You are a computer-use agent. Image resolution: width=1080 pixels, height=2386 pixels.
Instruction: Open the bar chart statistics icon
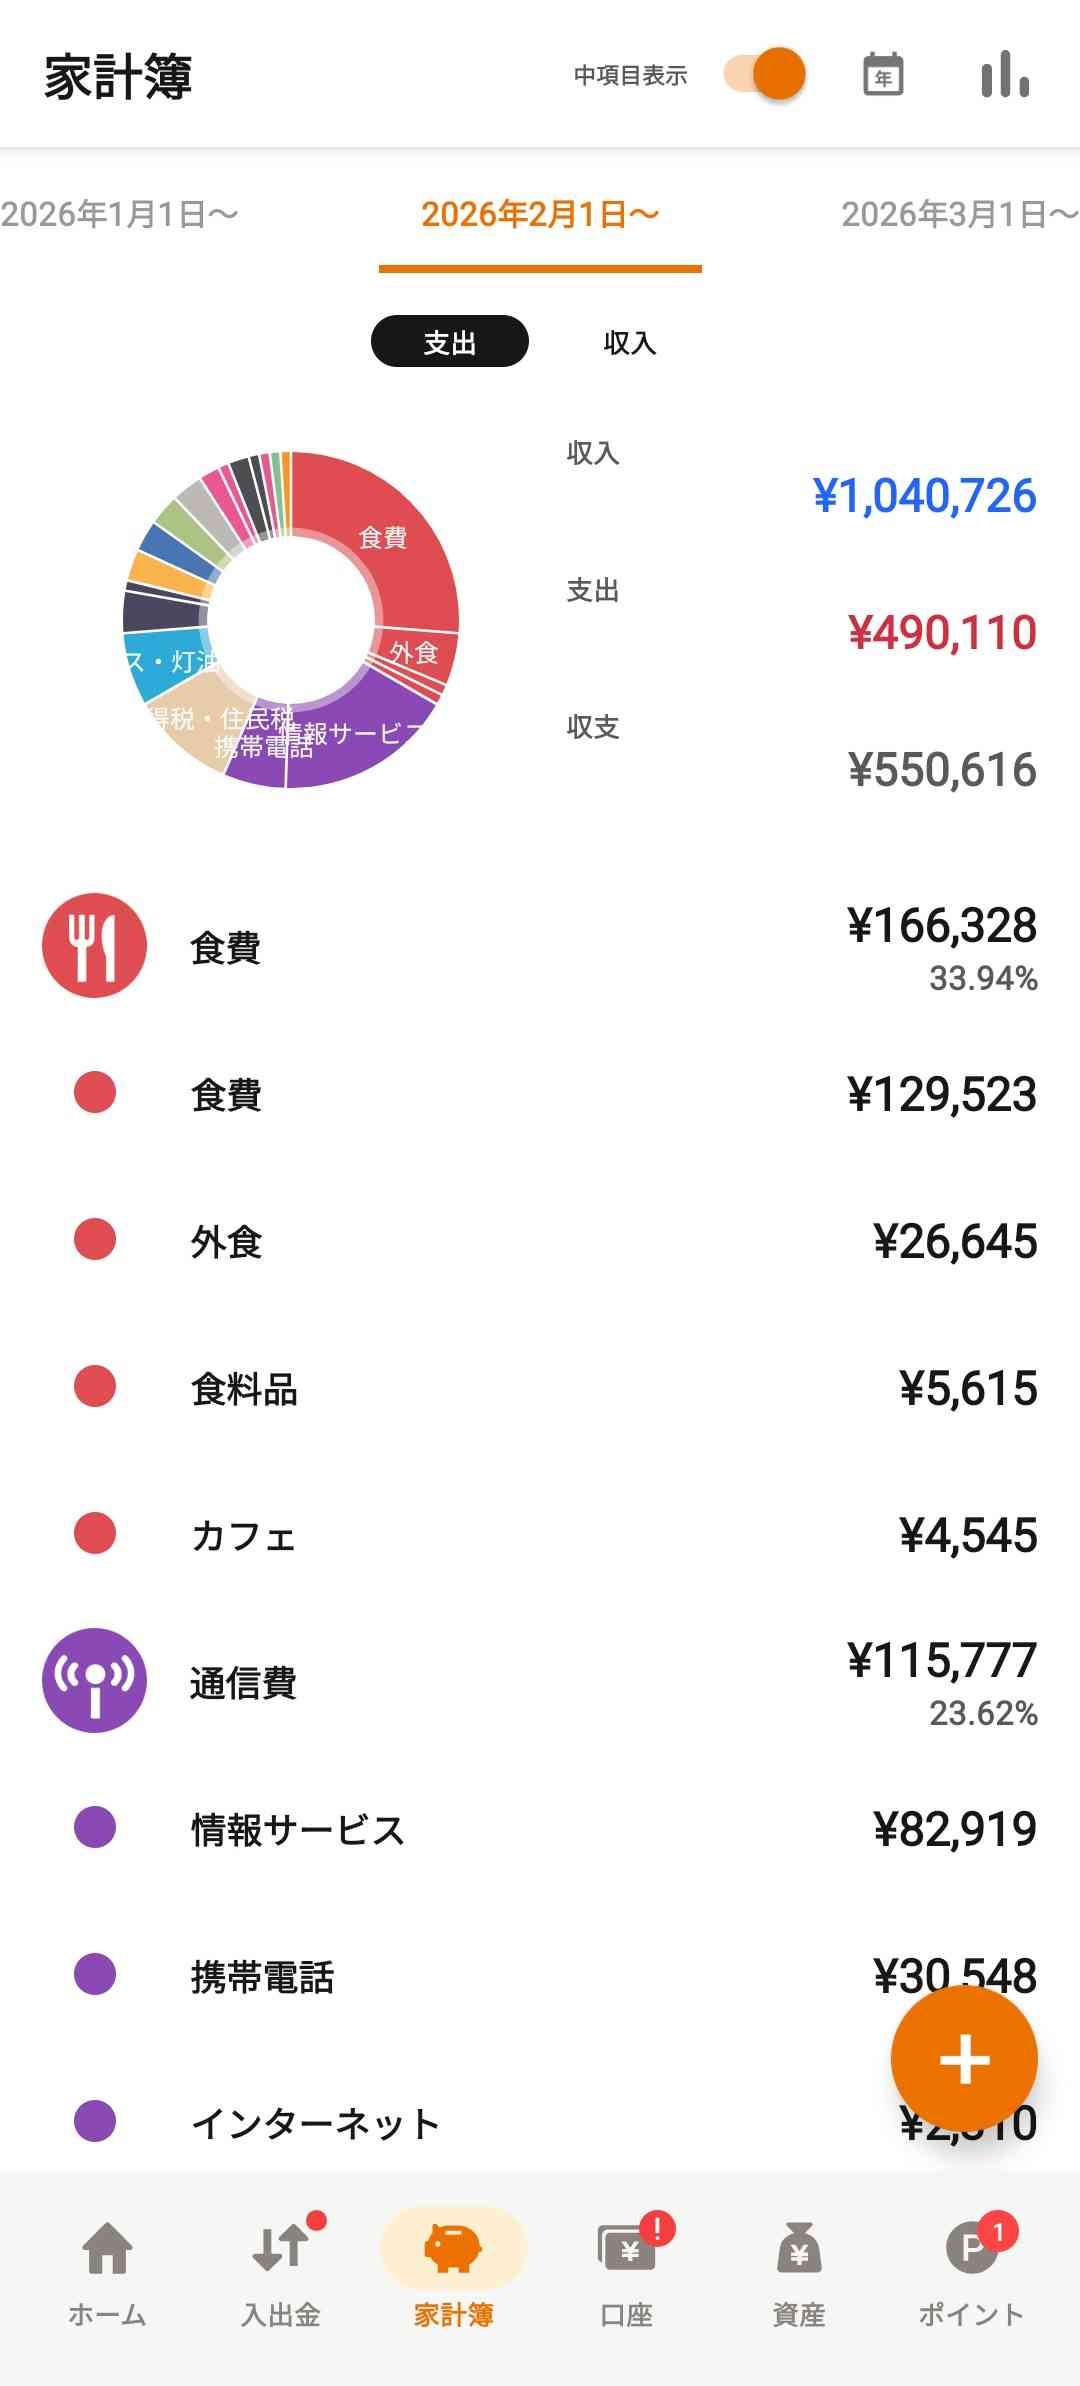click(x=1004, y=75)
